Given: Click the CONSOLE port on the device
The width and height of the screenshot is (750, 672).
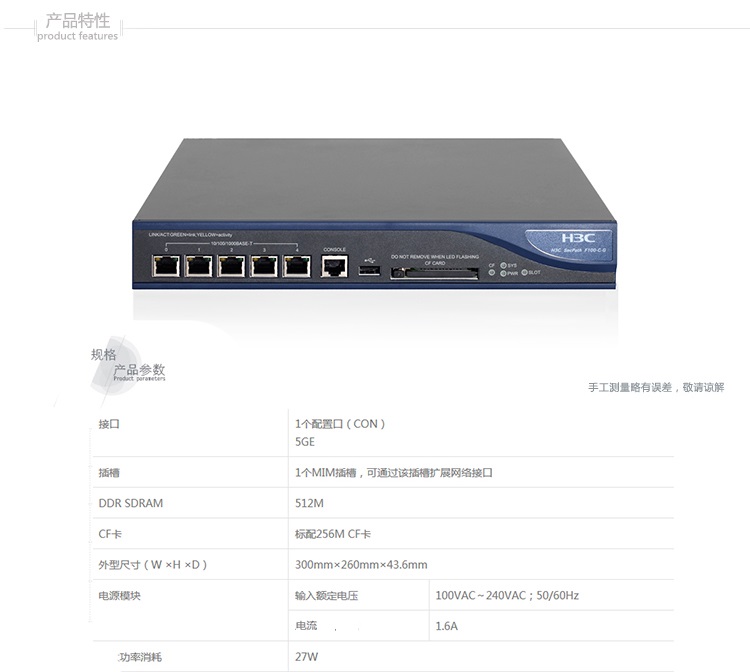Looking at the screenshot, I should 334,266.
